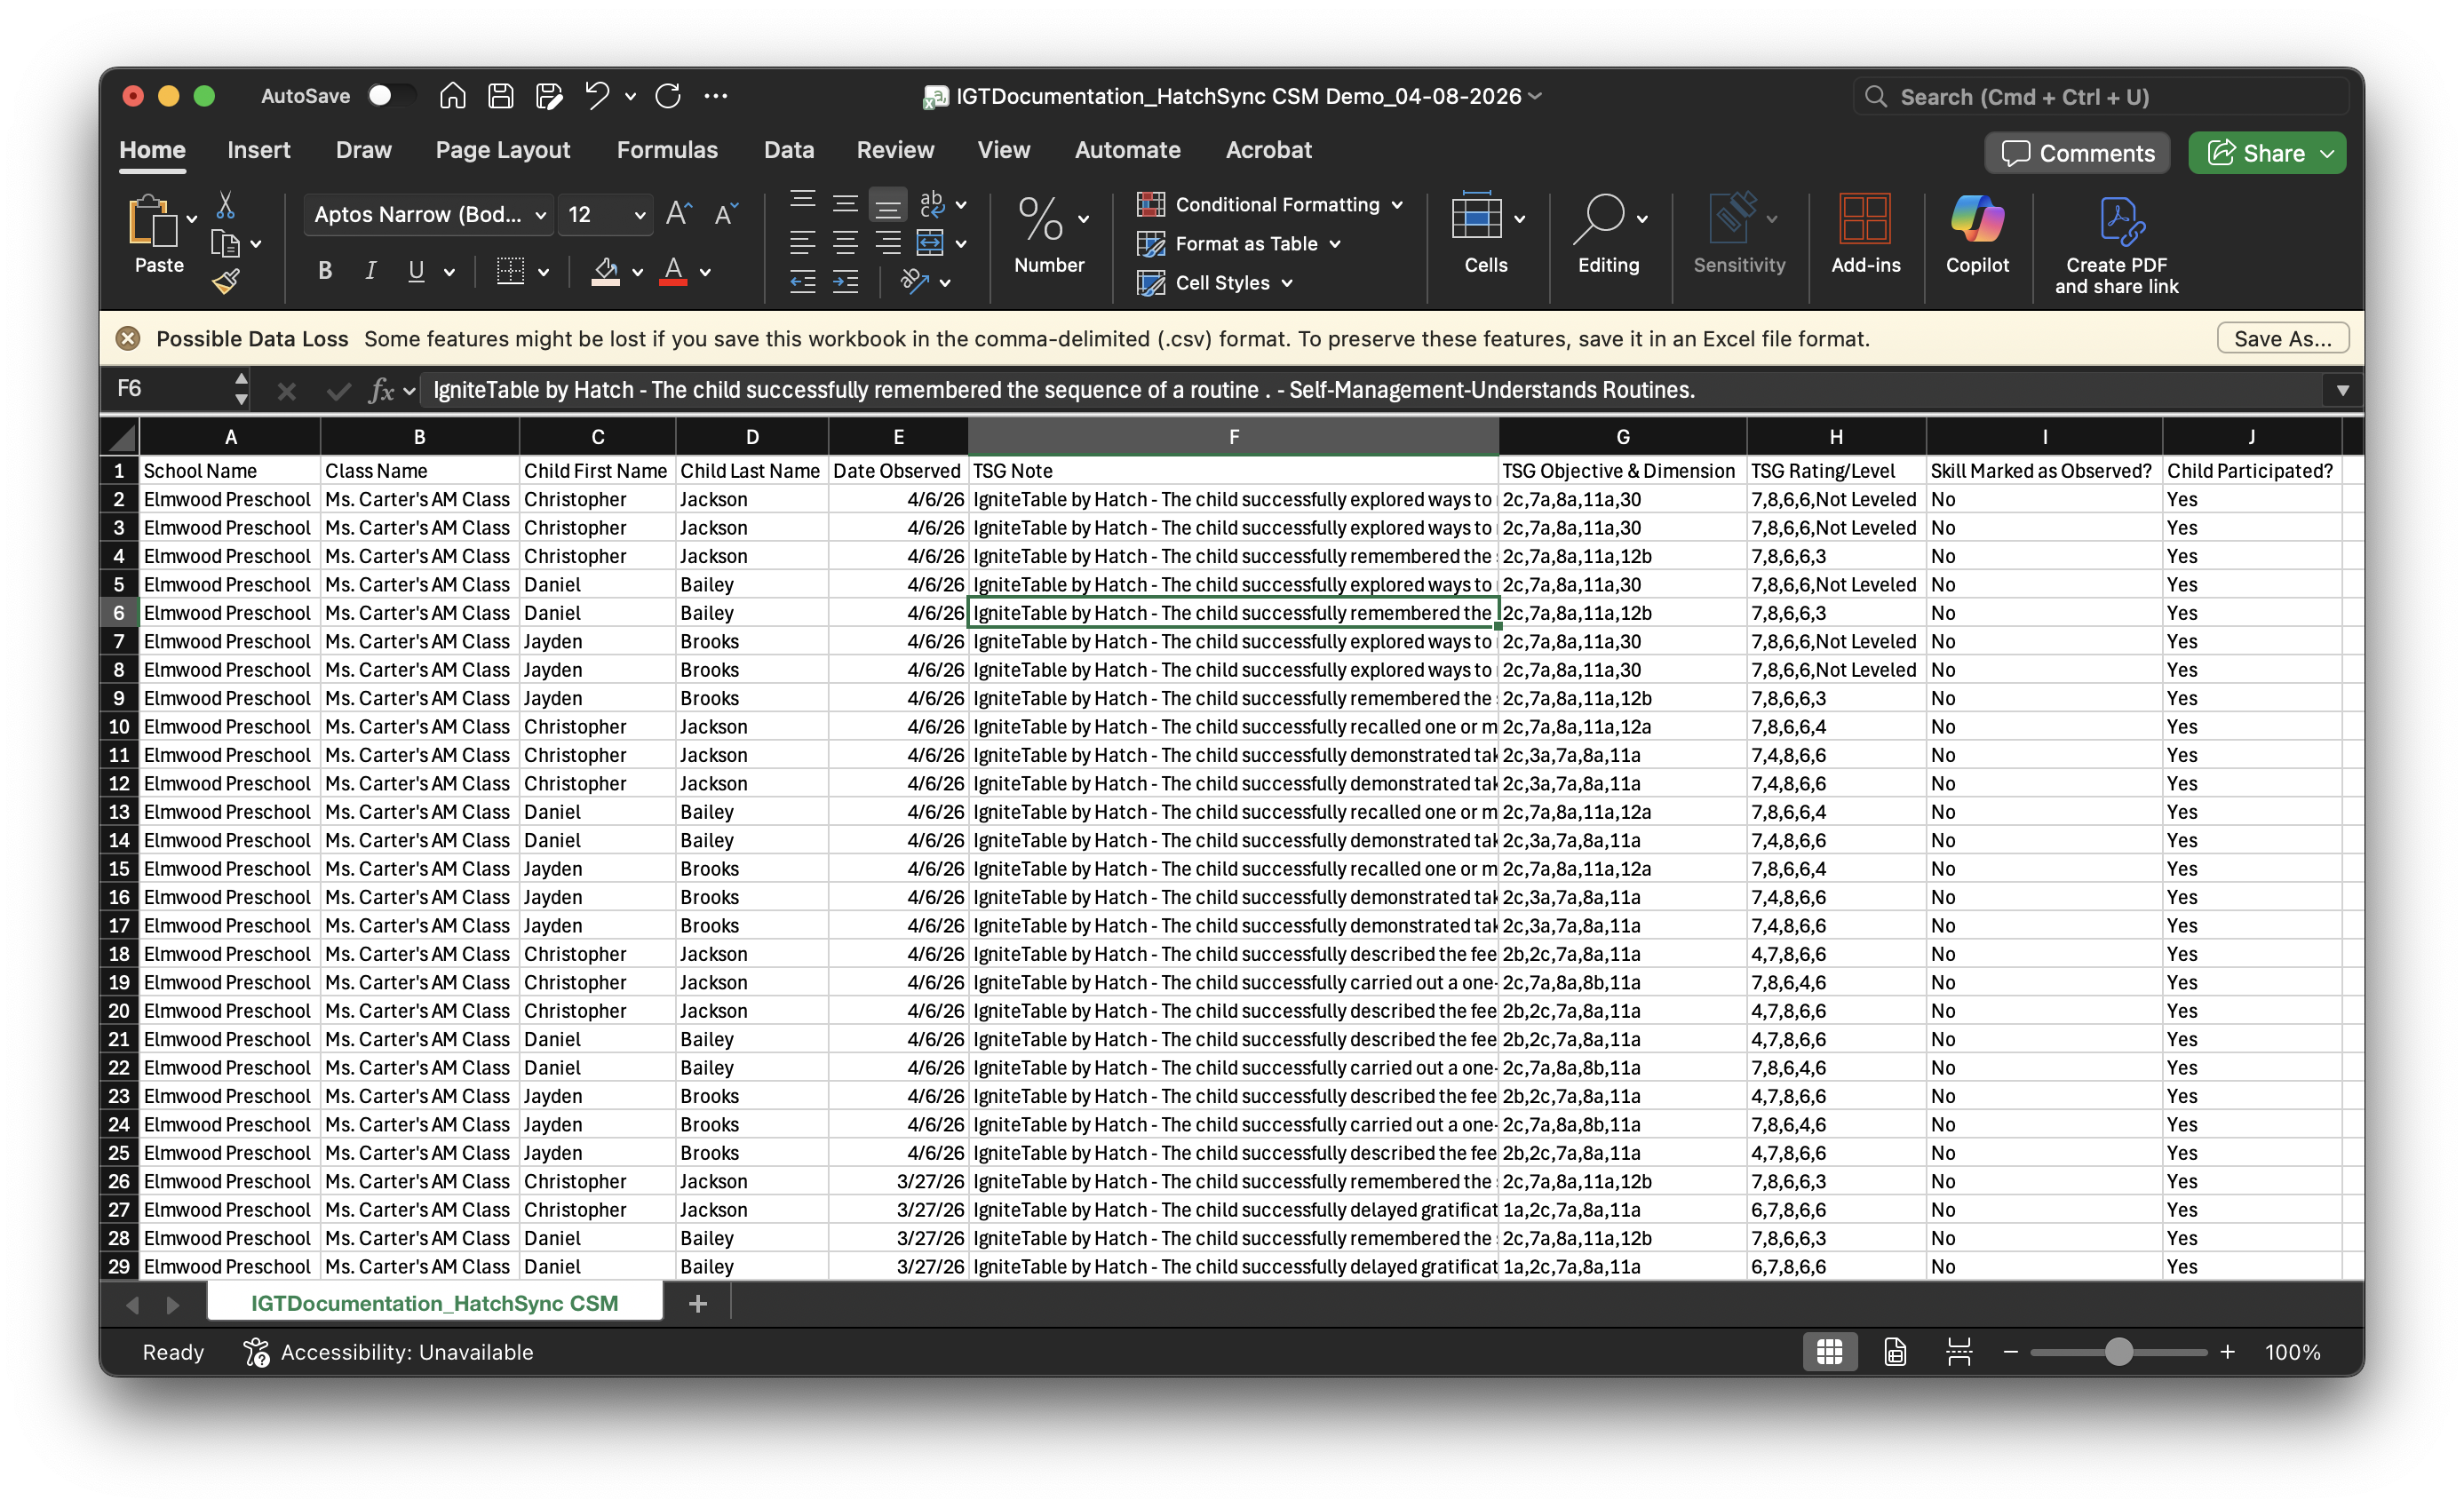Image resolution: width=2464 pixels, height=1508 pixels.
Task: Click the Redo circular arrow icon
Action: point(668,96)
